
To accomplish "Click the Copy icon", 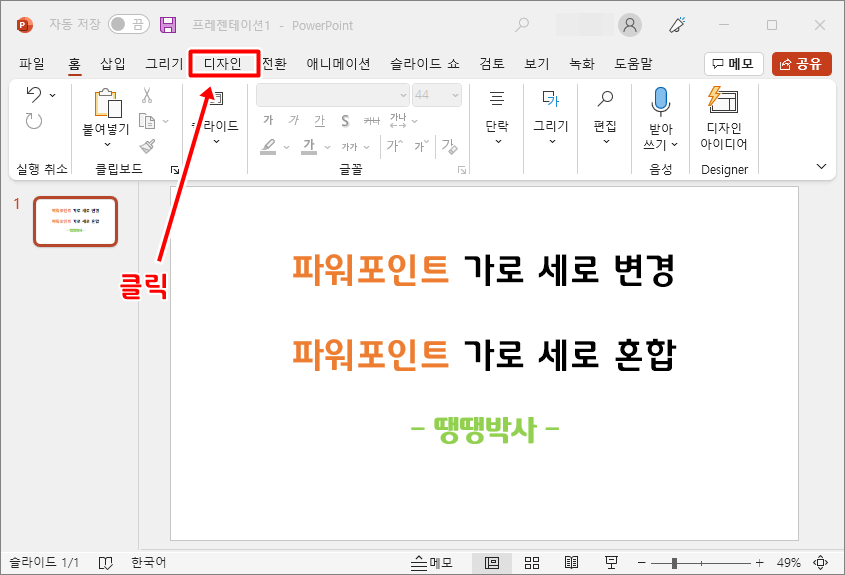I will point(147,121).
